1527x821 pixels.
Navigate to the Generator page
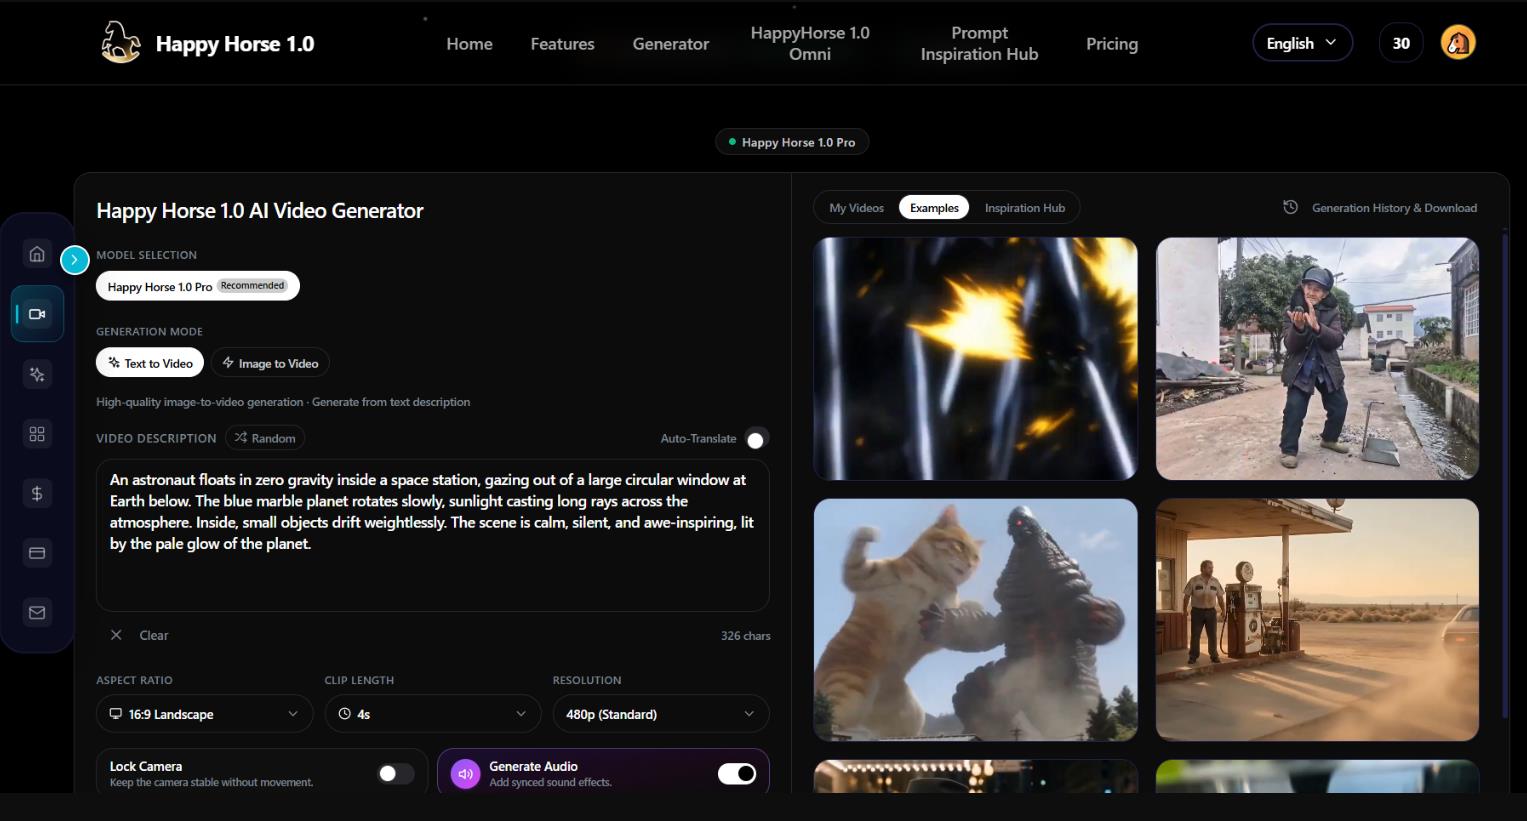tap(671, 44)
